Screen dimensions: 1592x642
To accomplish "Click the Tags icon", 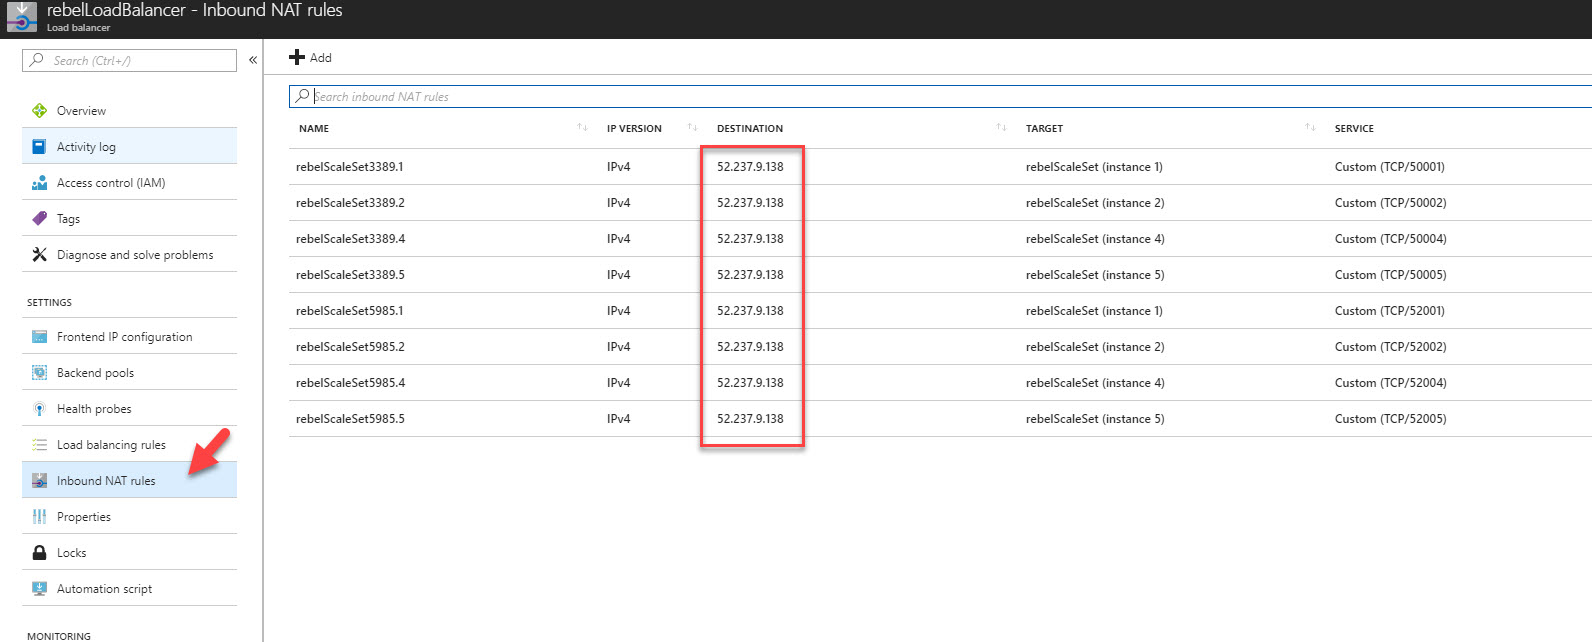I will click(x=39, y=218).
